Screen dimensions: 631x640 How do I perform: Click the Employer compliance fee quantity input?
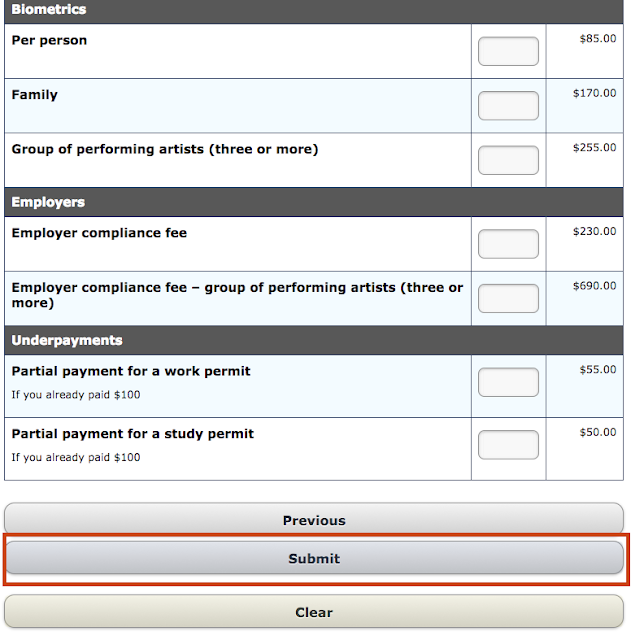tap(508, 244)
